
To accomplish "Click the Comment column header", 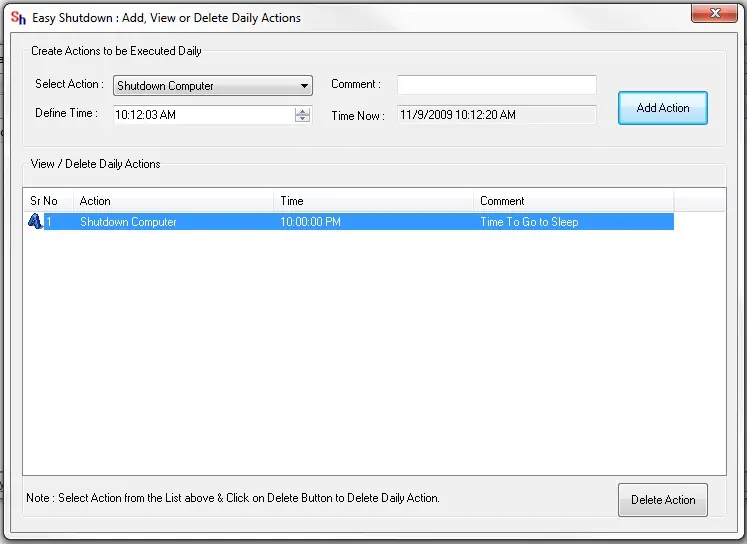I will point(572,201).
